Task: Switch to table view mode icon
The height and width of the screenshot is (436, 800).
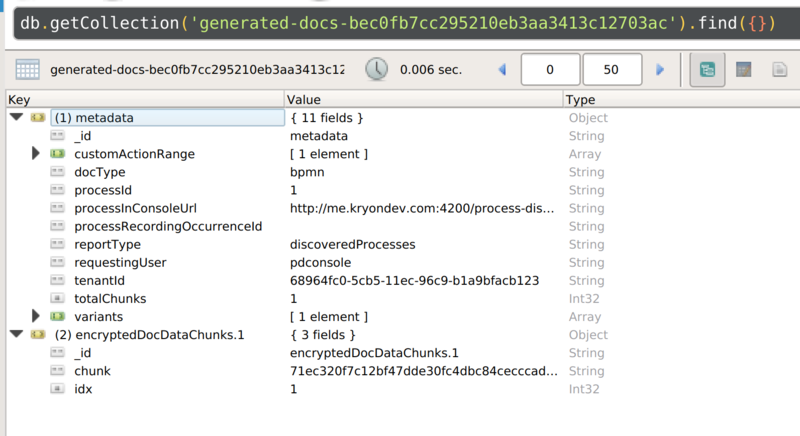Action: point(743,69)
